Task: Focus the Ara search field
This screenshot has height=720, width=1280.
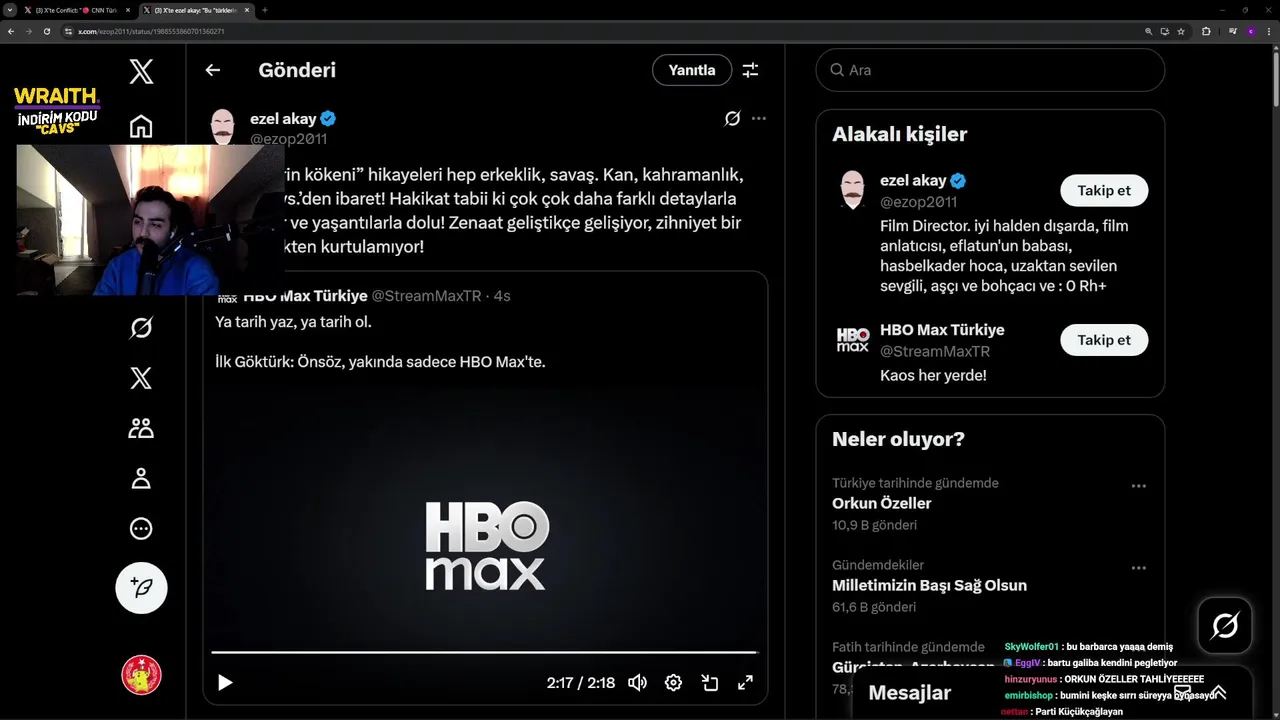Action: (x=990, y=70)
